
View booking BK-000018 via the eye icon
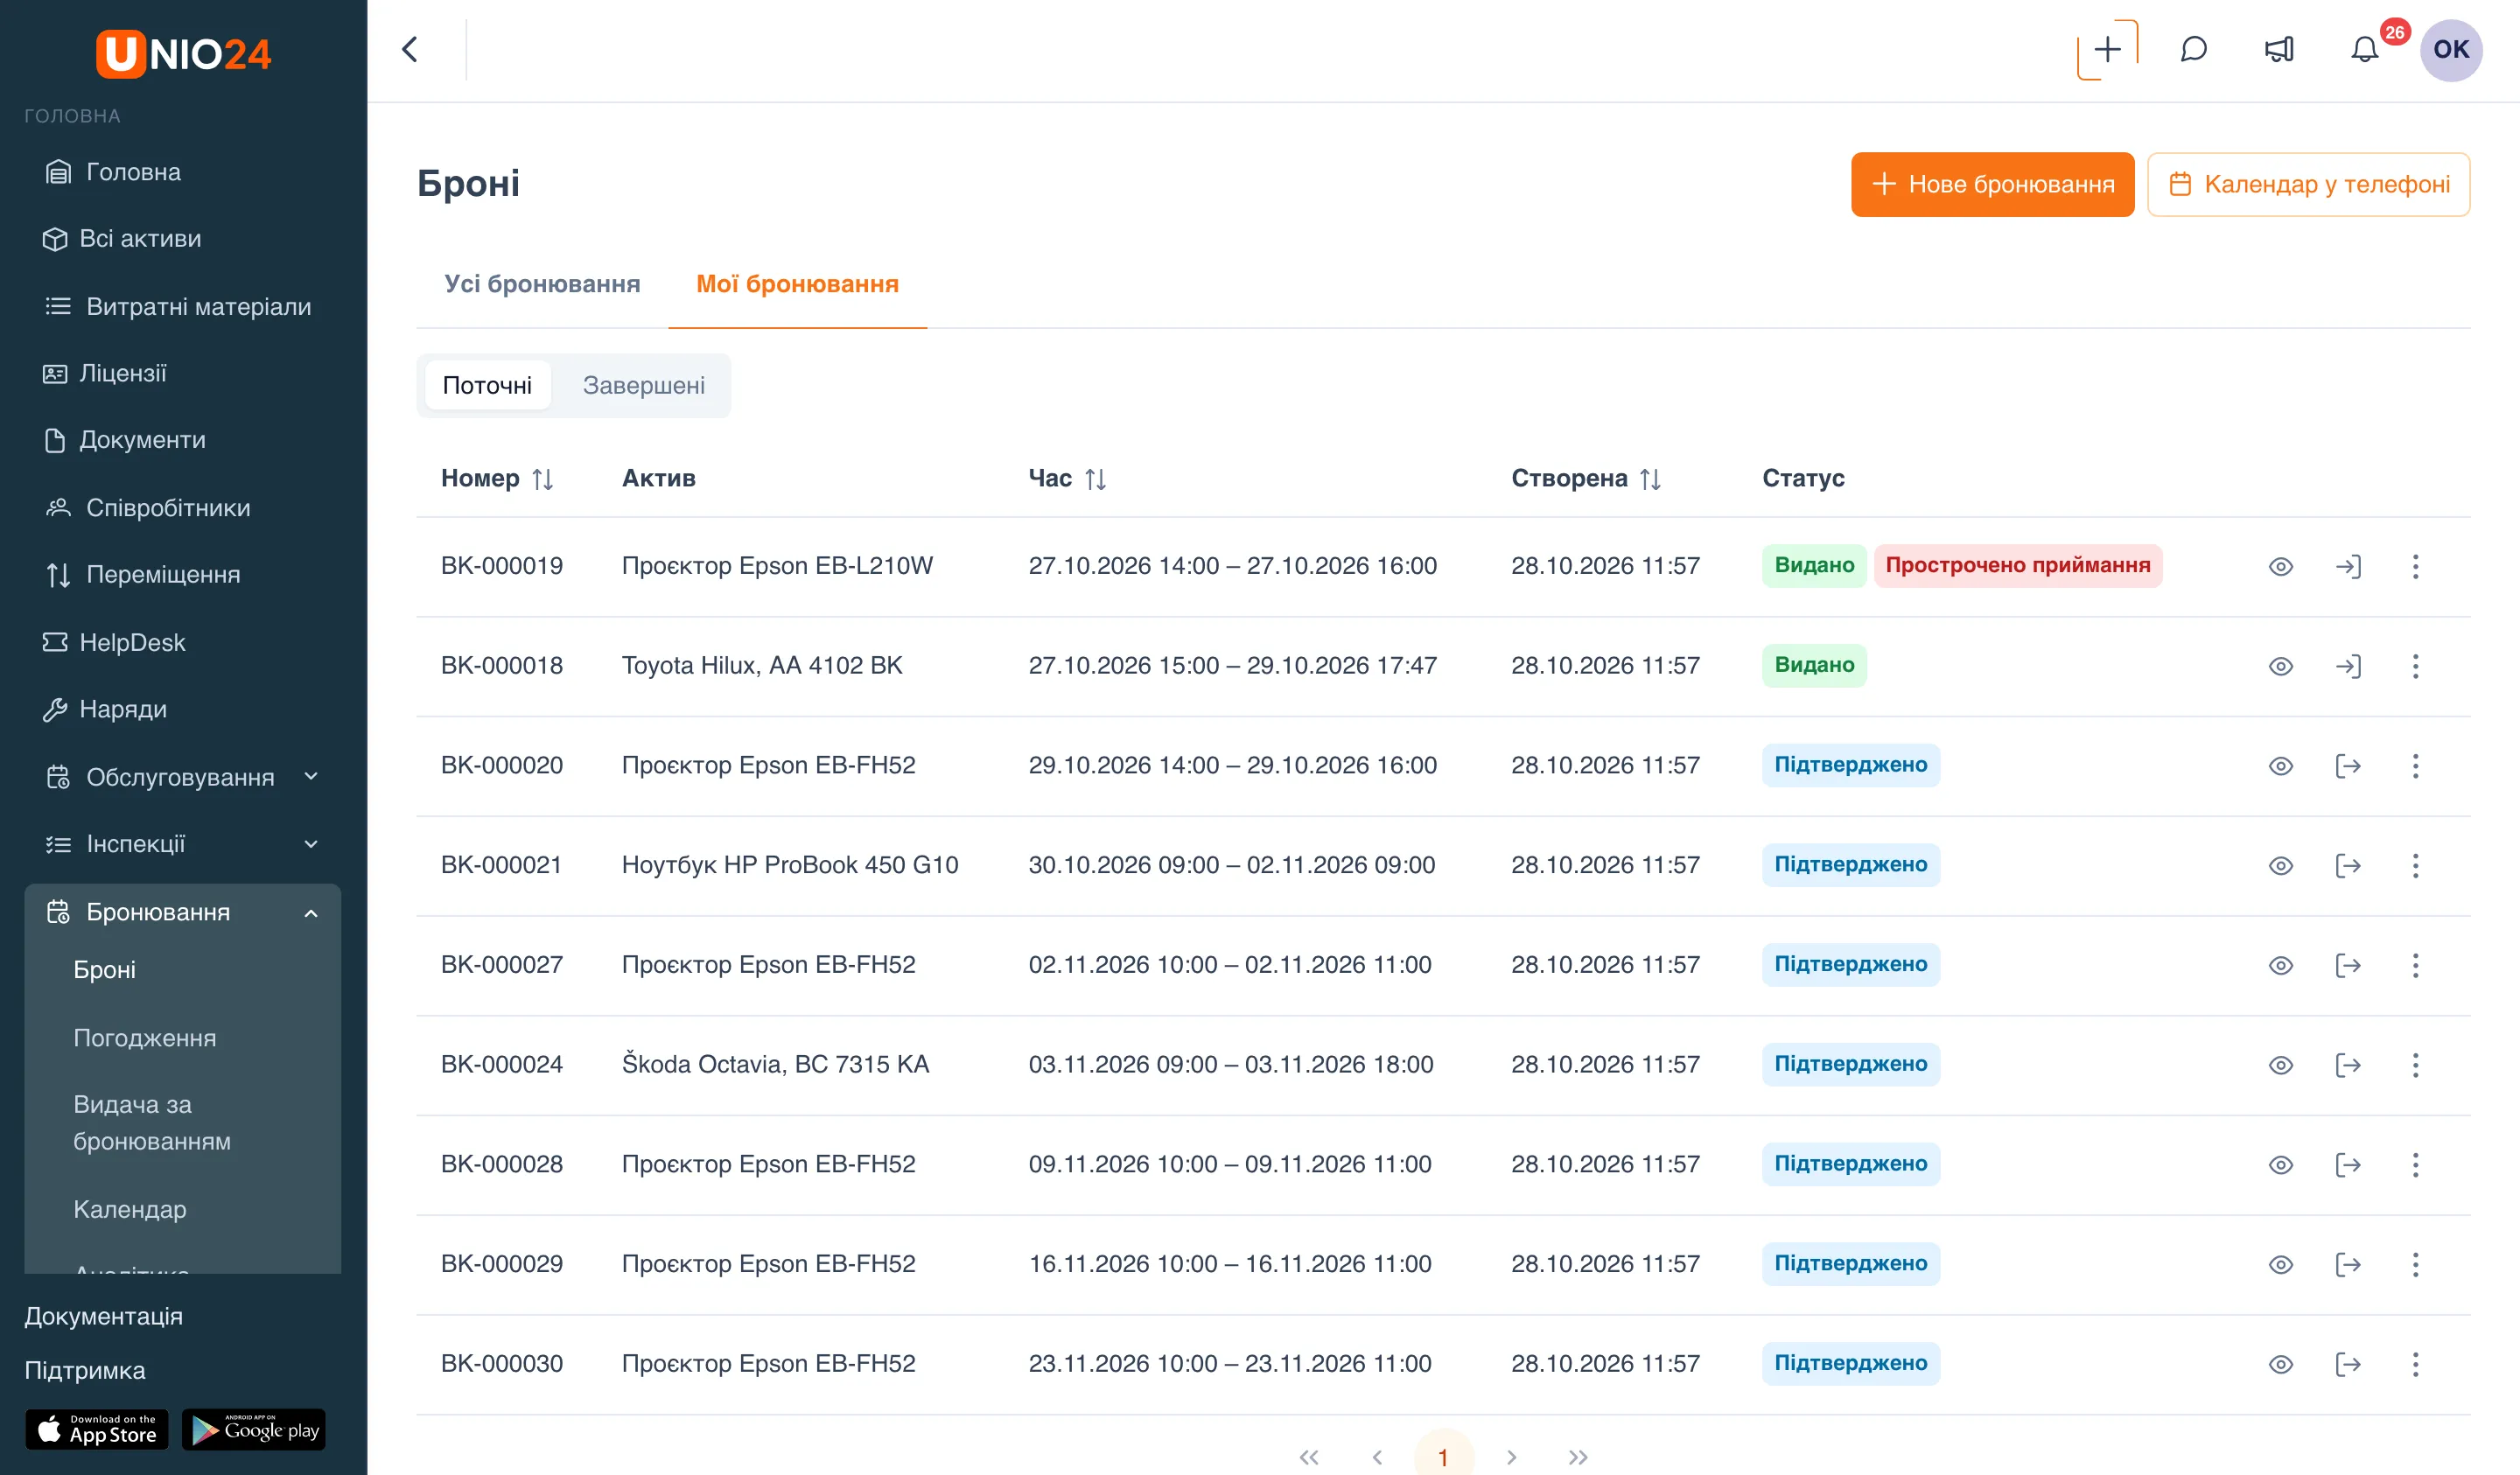2280,666
